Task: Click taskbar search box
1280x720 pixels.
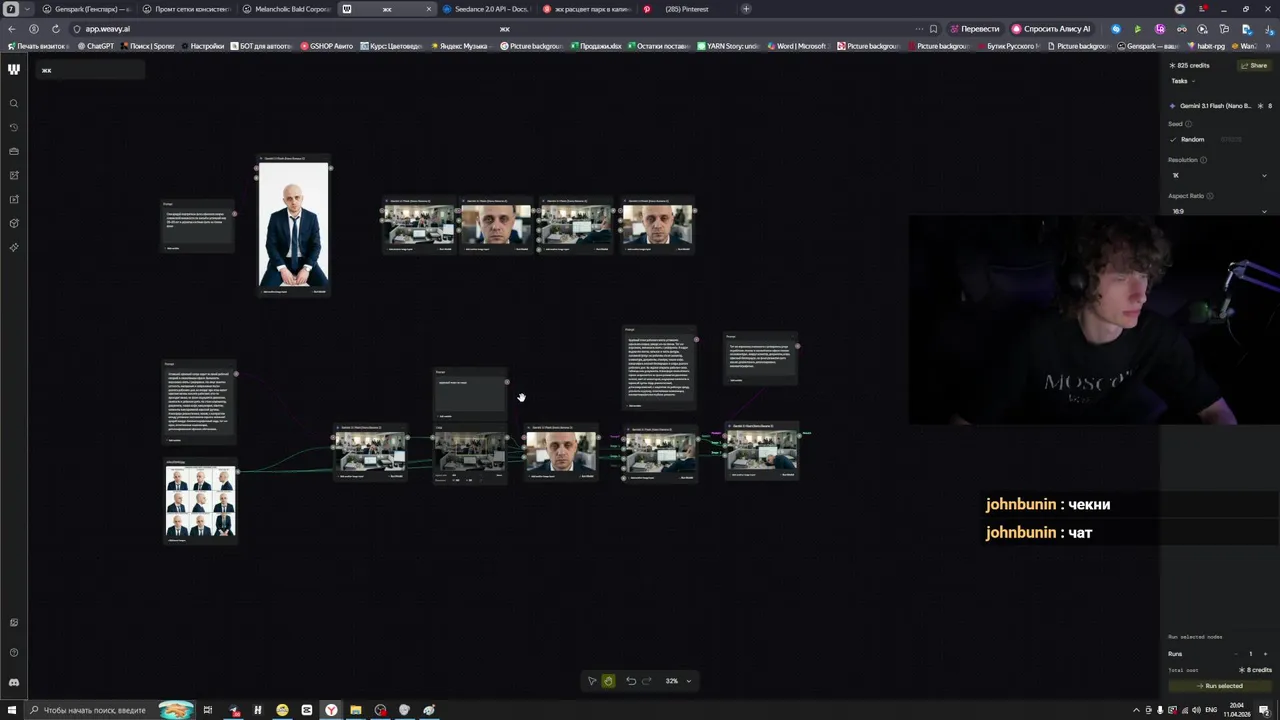Action: tap(110, 710)
